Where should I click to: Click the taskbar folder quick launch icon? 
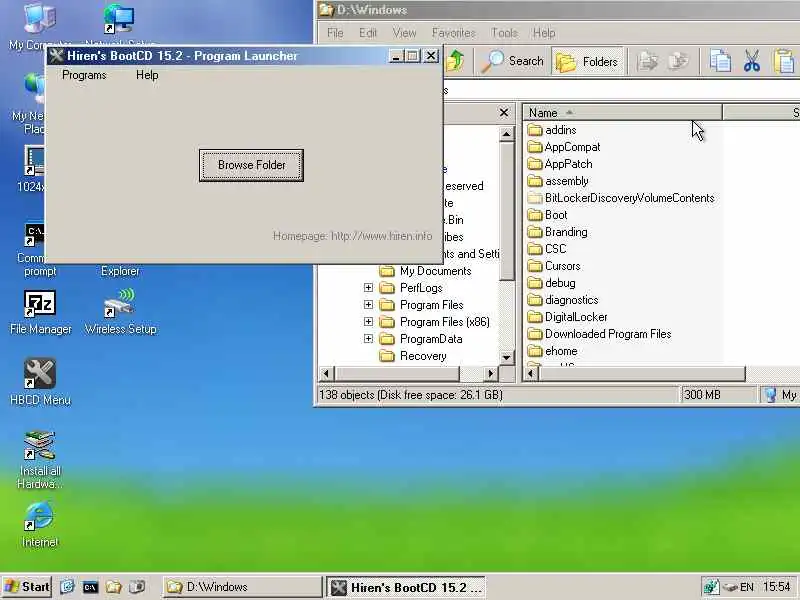[x=113, y=587]
